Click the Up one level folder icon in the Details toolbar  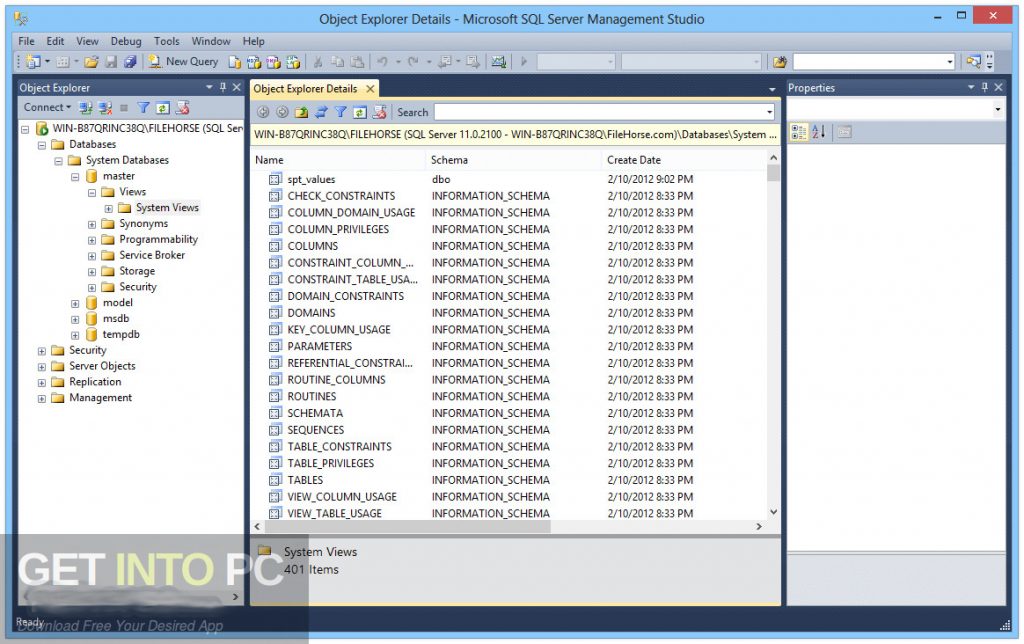[x=301, y=112]
